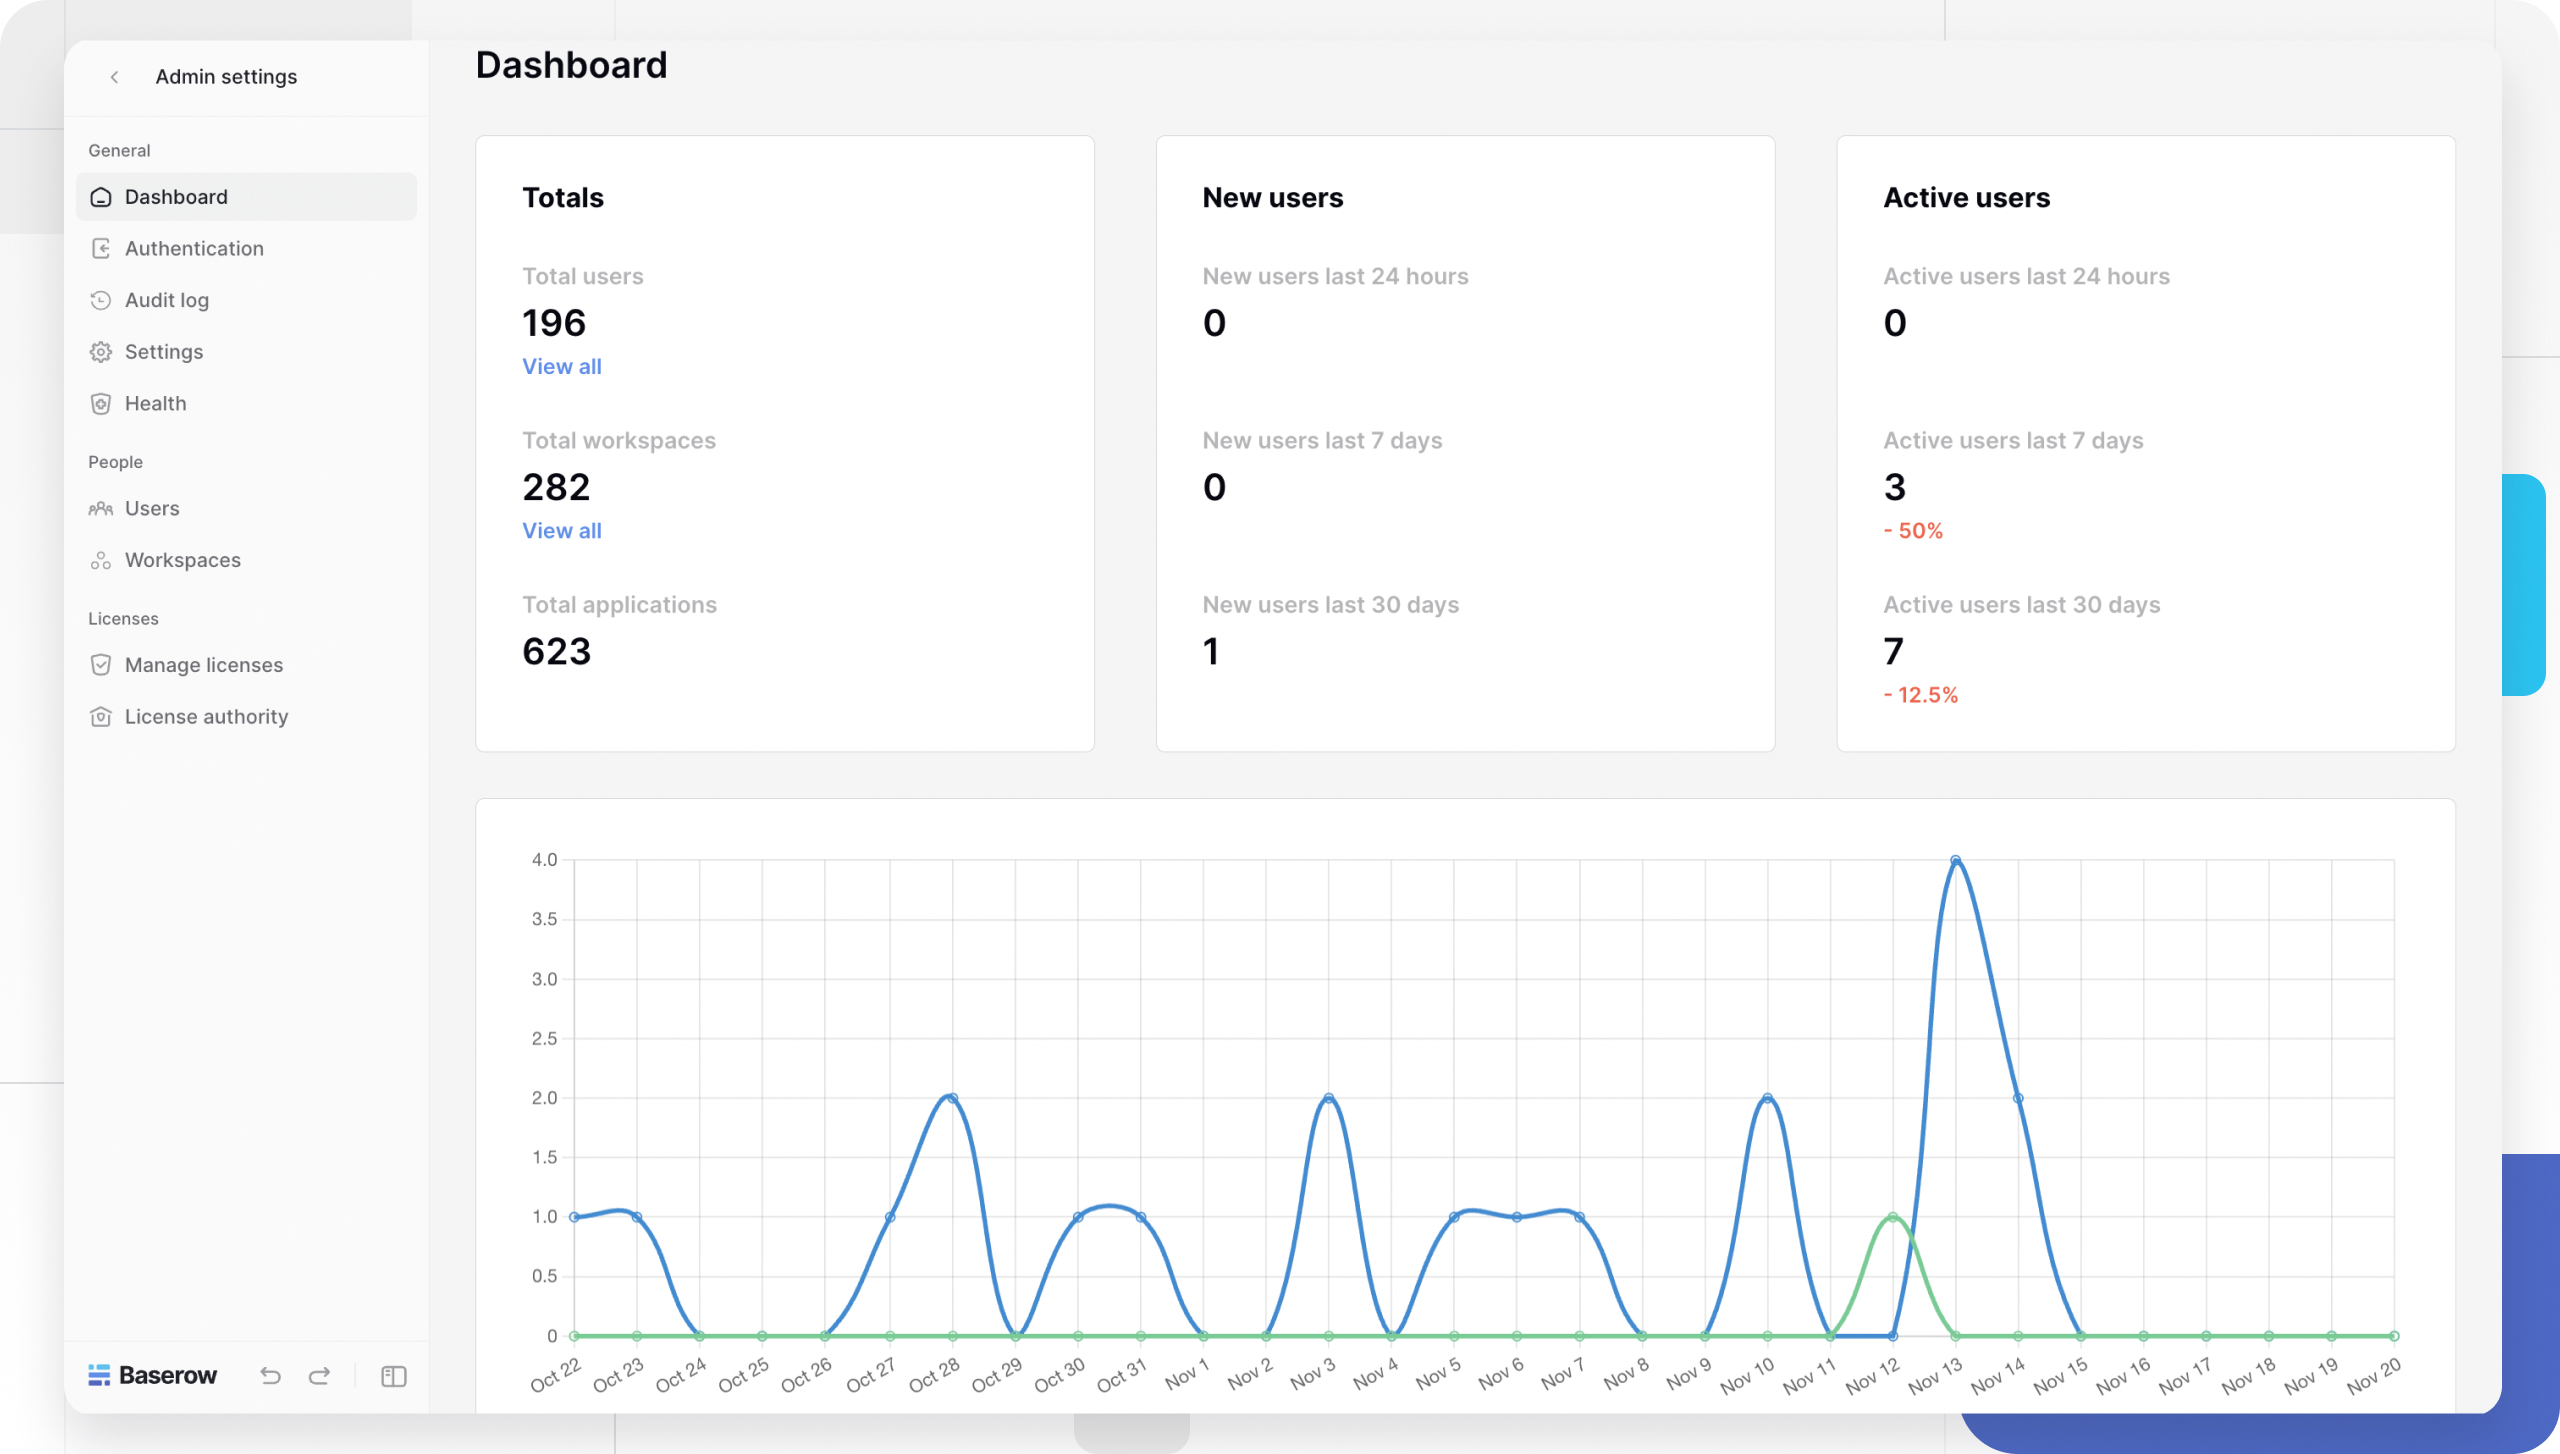Image resolution: width=2560 pixels, height=1454 pixels.
Task: Select Dashboard in the General menu
Action: [x=175, y=196]
